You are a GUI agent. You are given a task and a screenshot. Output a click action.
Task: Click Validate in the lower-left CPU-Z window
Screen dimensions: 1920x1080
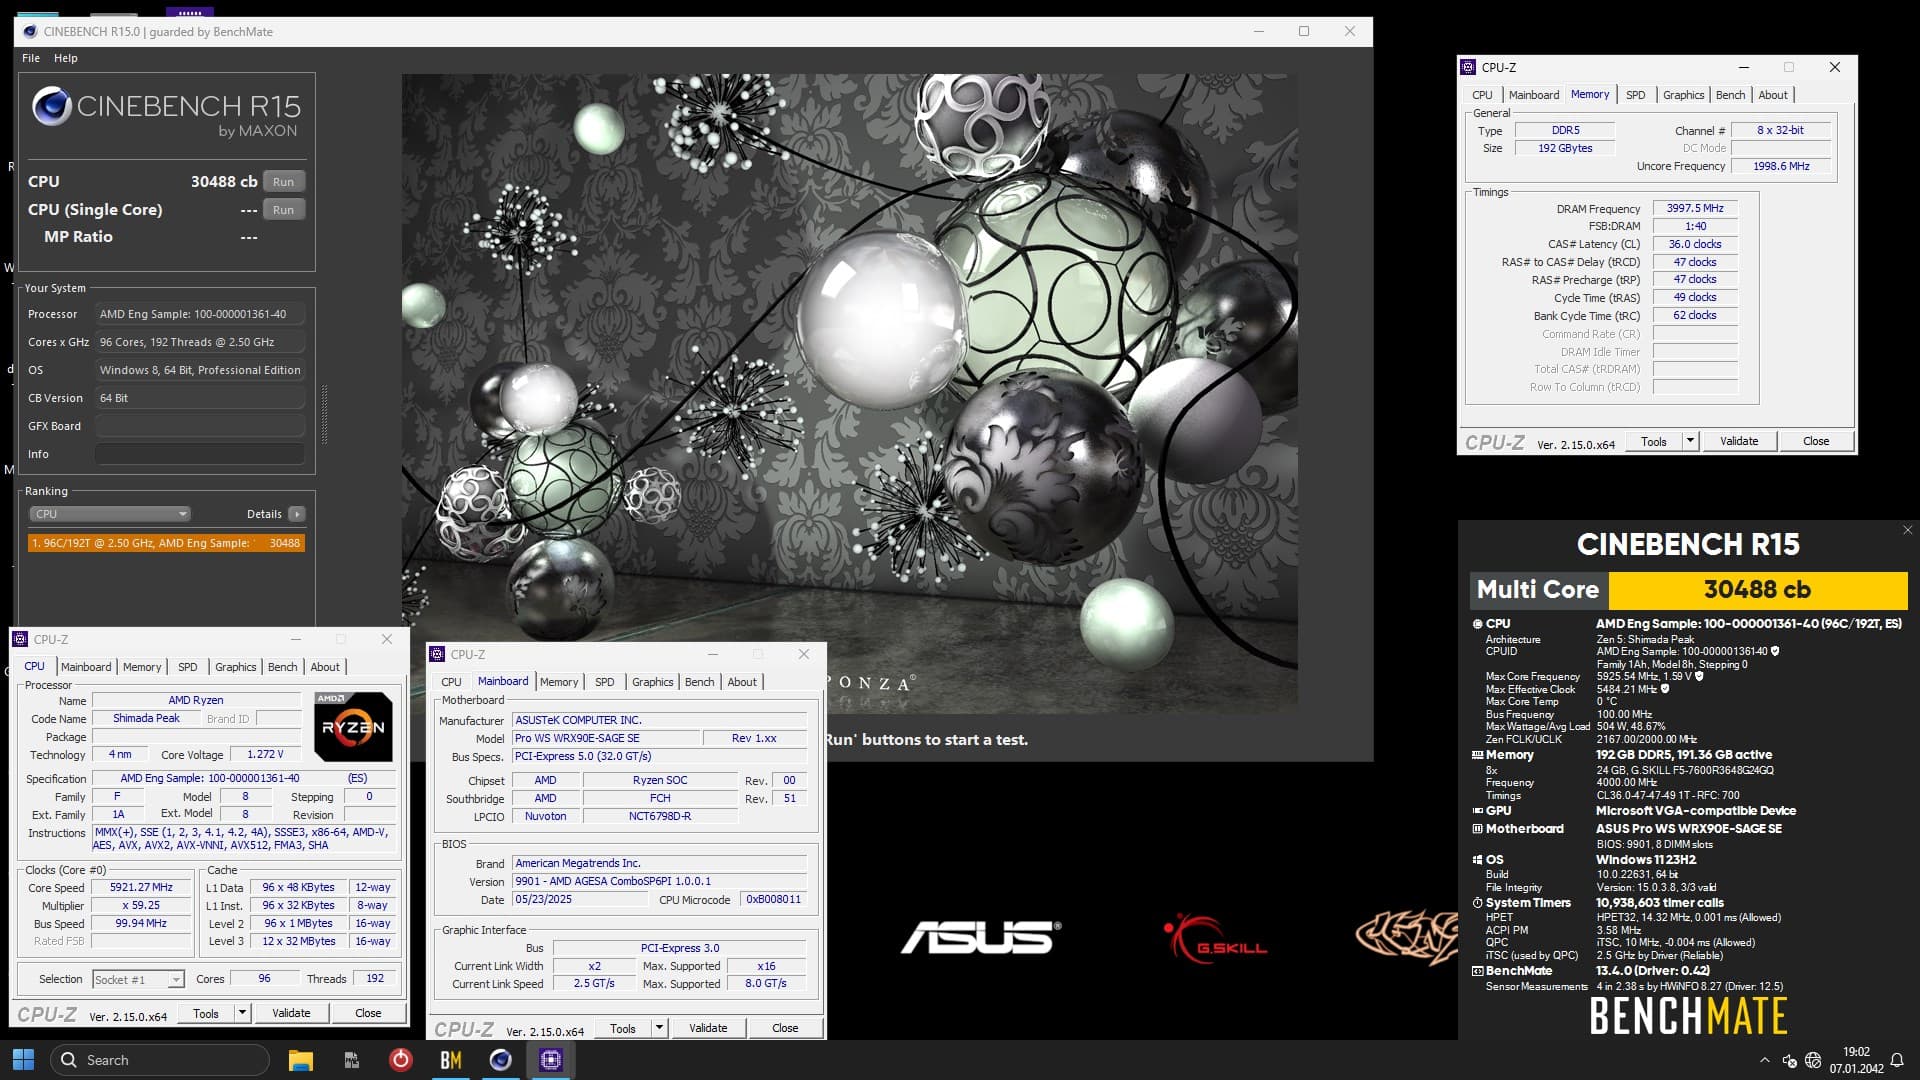tap(291, 1013)
